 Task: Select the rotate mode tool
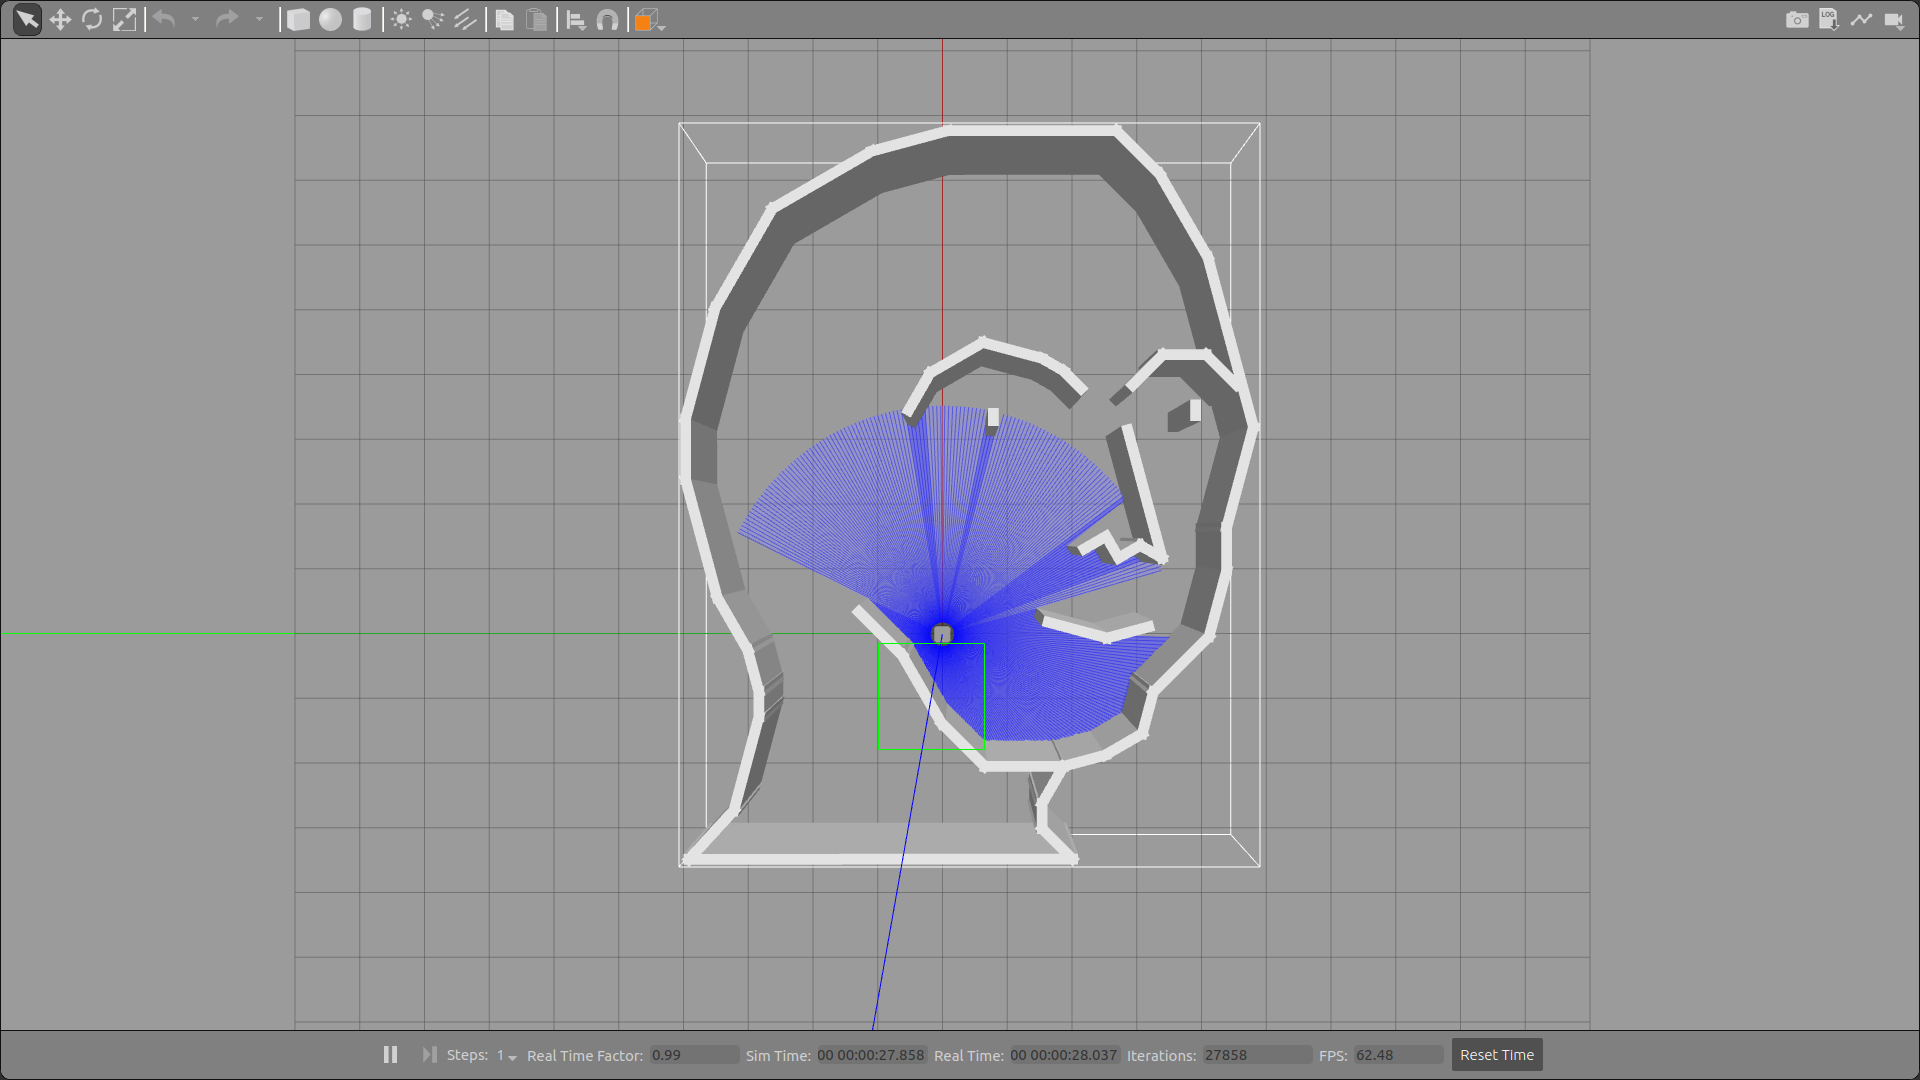92,20
